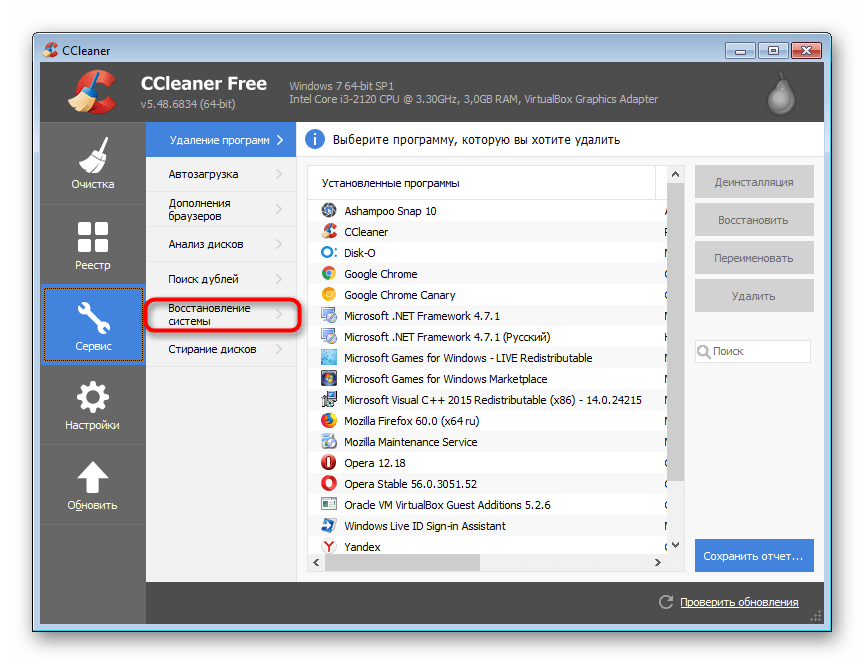Click Сохранить отчет button
864x664 pixels.
coord(754,555)
